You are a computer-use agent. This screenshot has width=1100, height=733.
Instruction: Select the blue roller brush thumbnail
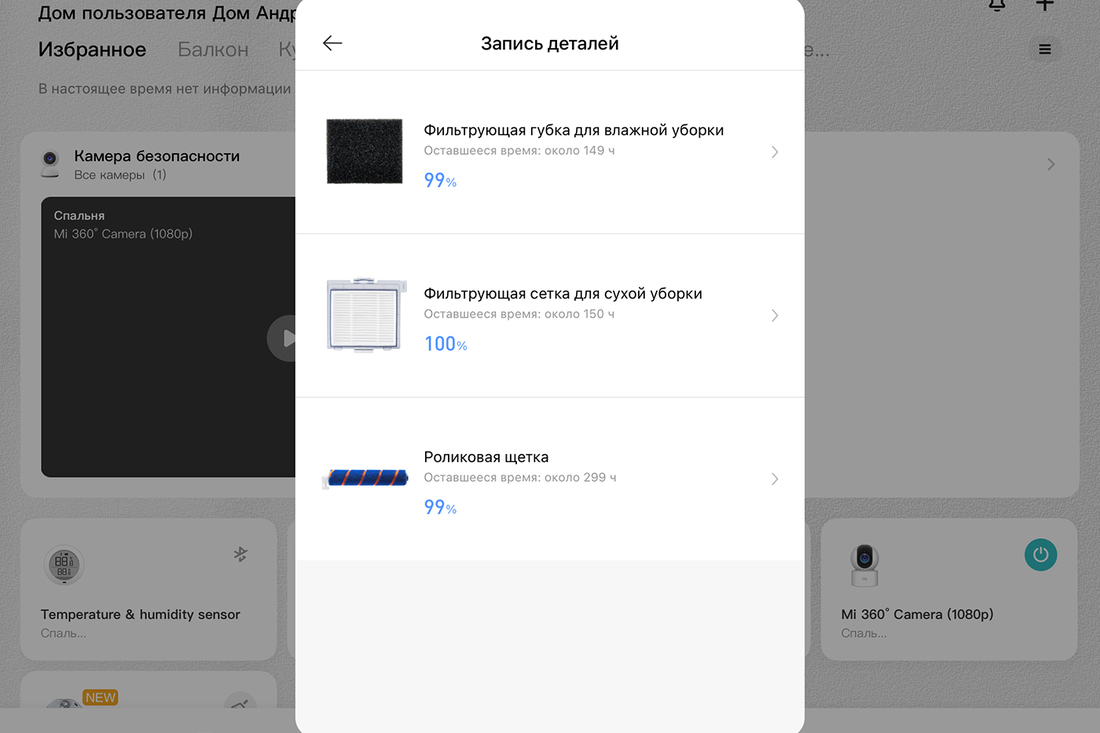point(365,478)
